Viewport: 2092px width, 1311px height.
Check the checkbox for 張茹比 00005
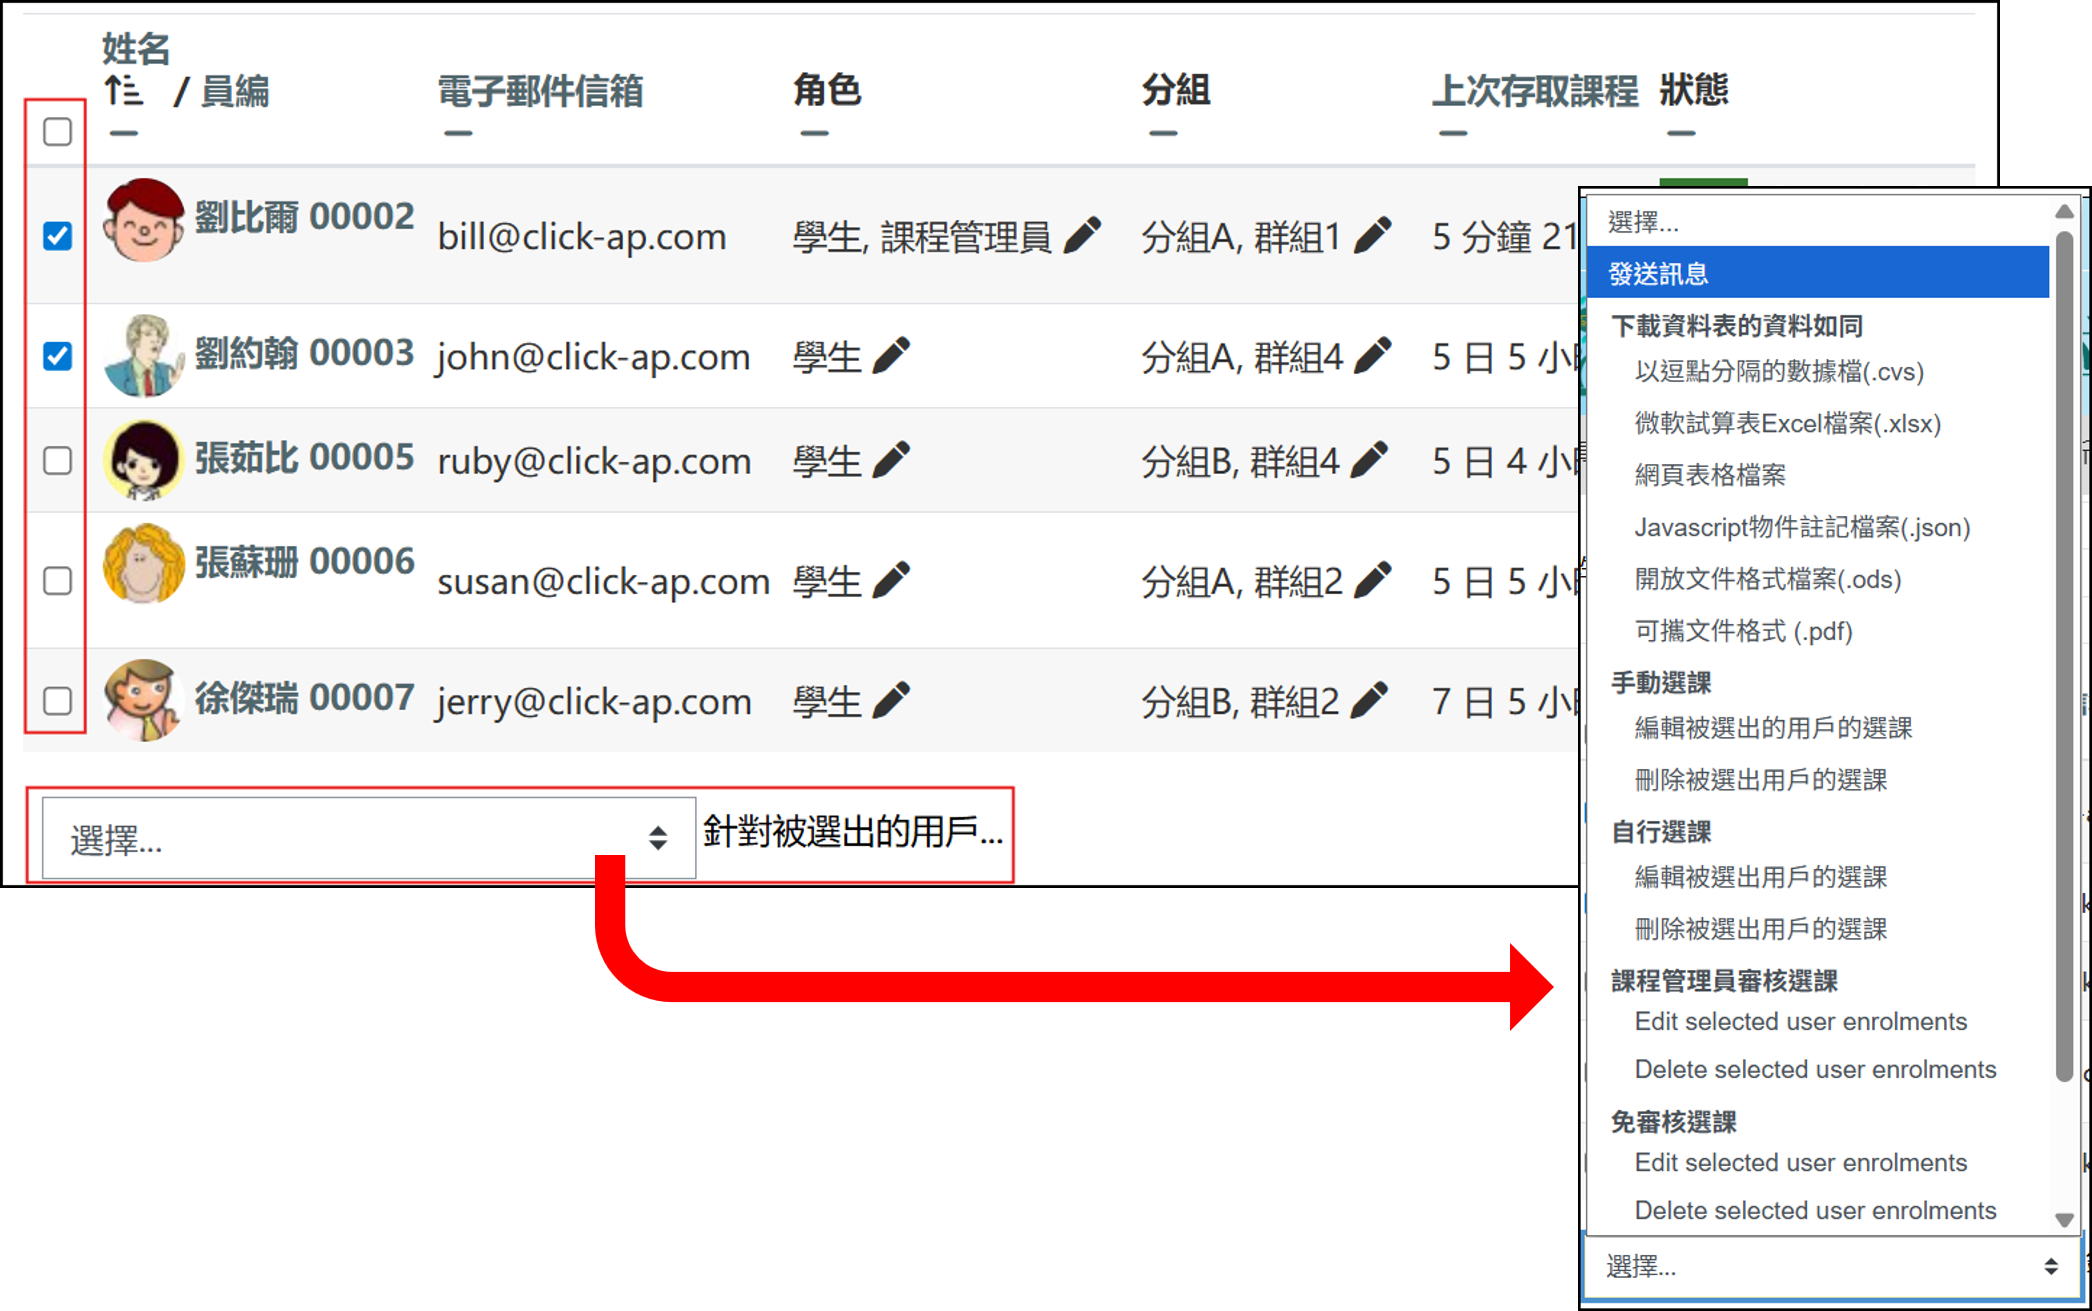(58, 460)
